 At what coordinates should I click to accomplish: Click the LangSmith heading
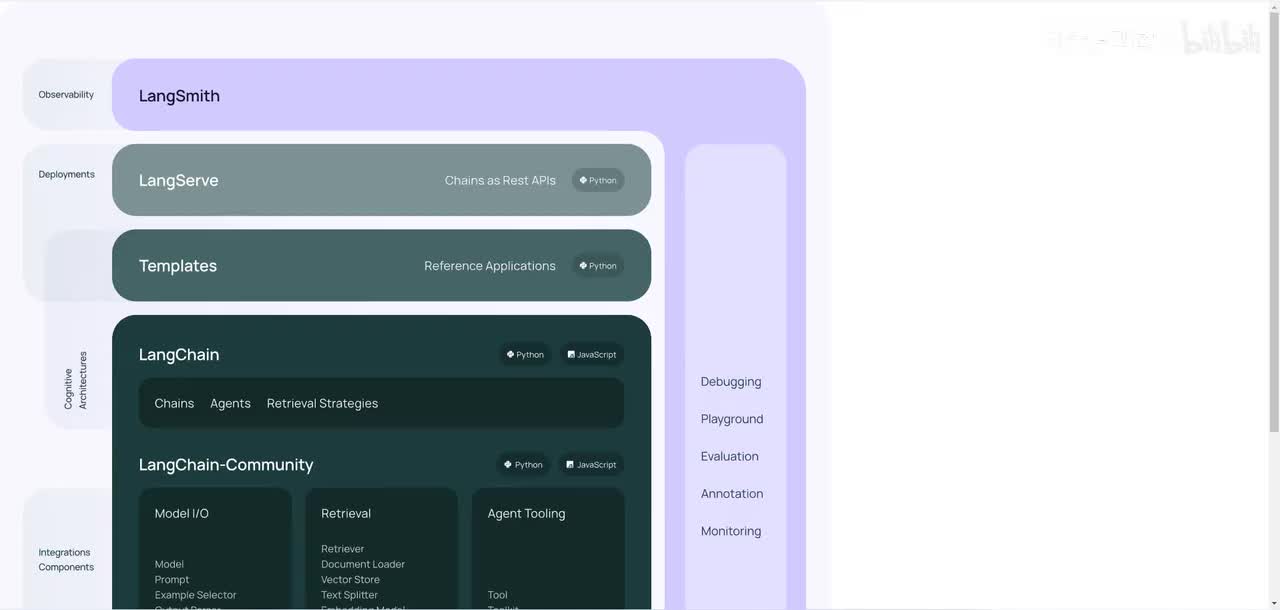pos(179,96)
